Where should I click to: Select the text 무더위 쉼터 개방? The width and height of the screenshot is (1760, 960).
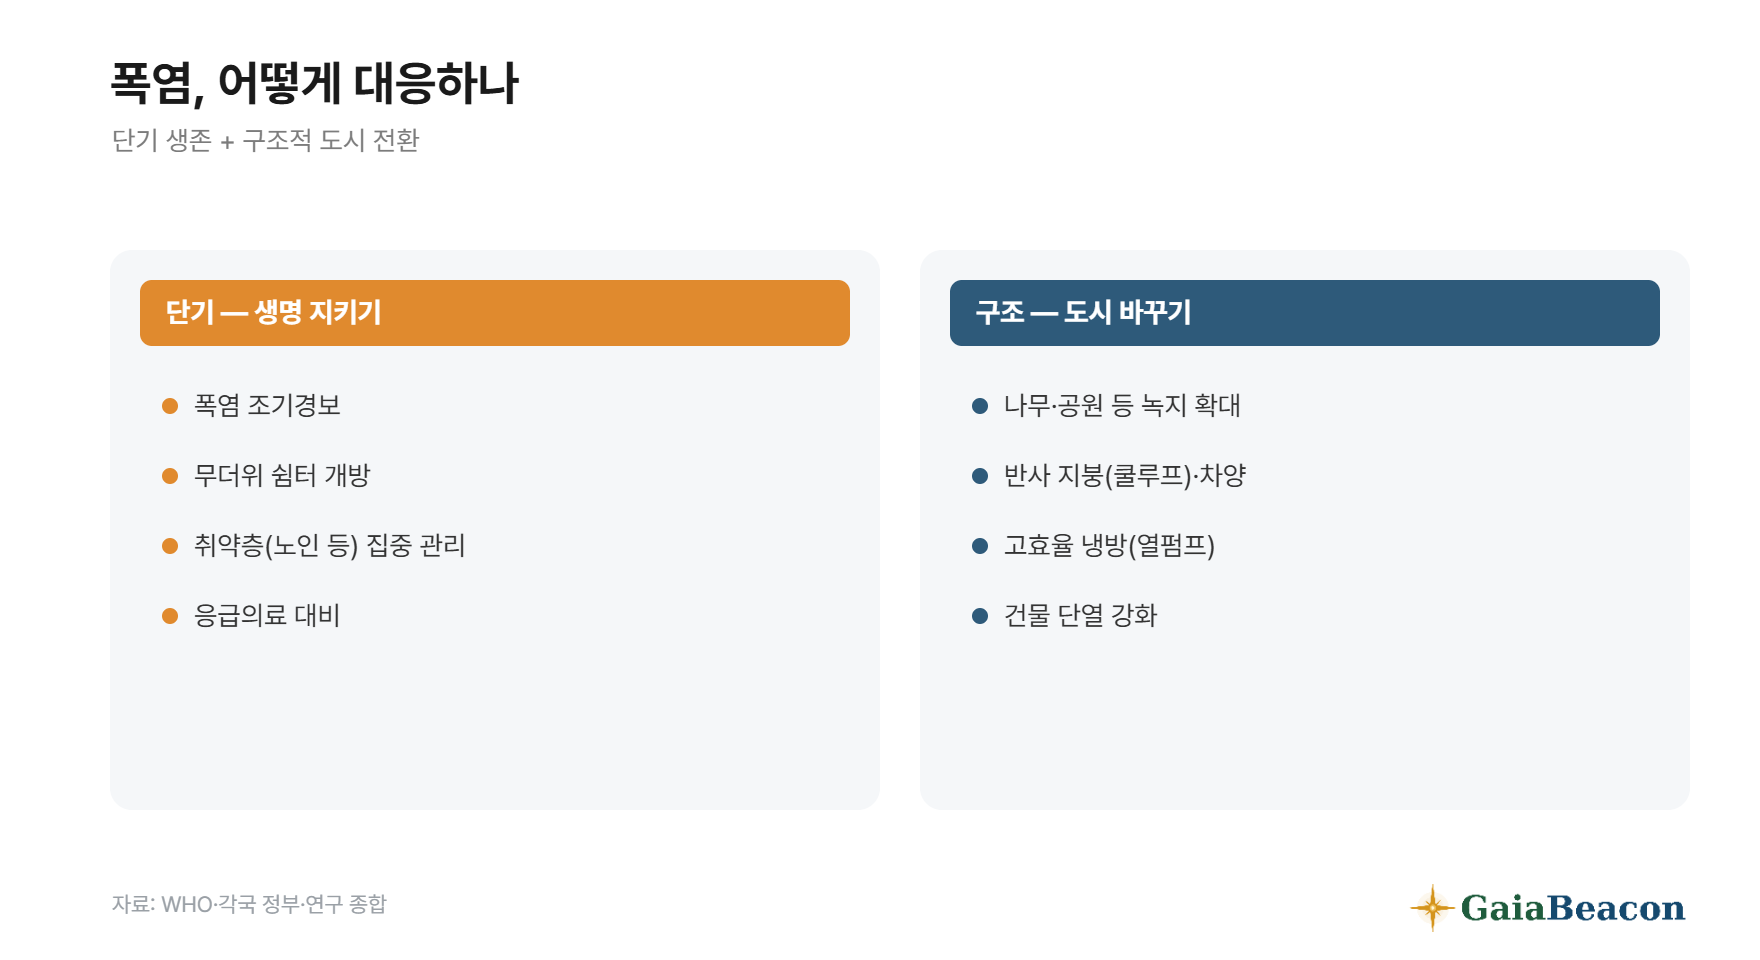[x=282, y=475]
